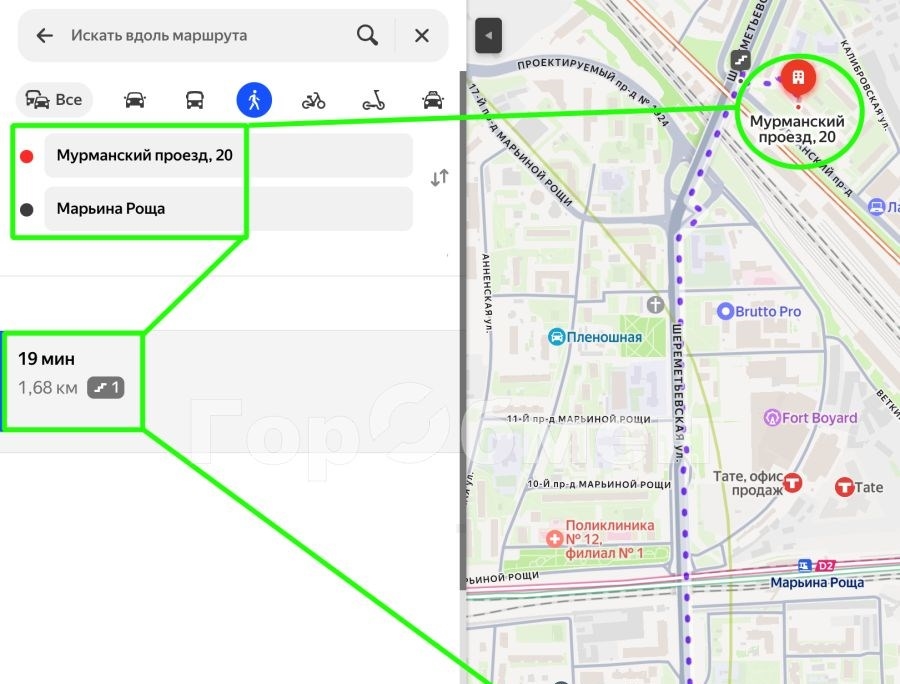Collapse the side panel with arrow button
The width and height of the screenshot is (900, 684).
[488, 36]
